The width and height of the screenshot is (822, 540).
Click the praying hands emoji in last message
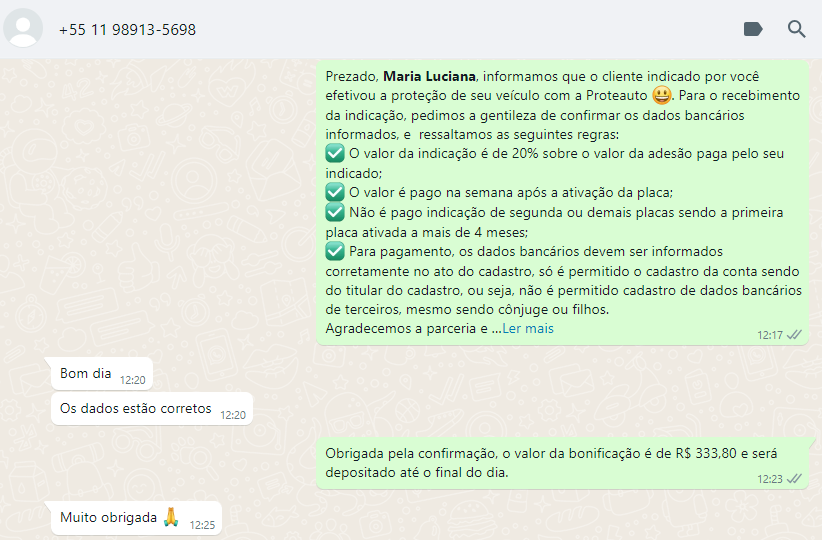(171, 517)
